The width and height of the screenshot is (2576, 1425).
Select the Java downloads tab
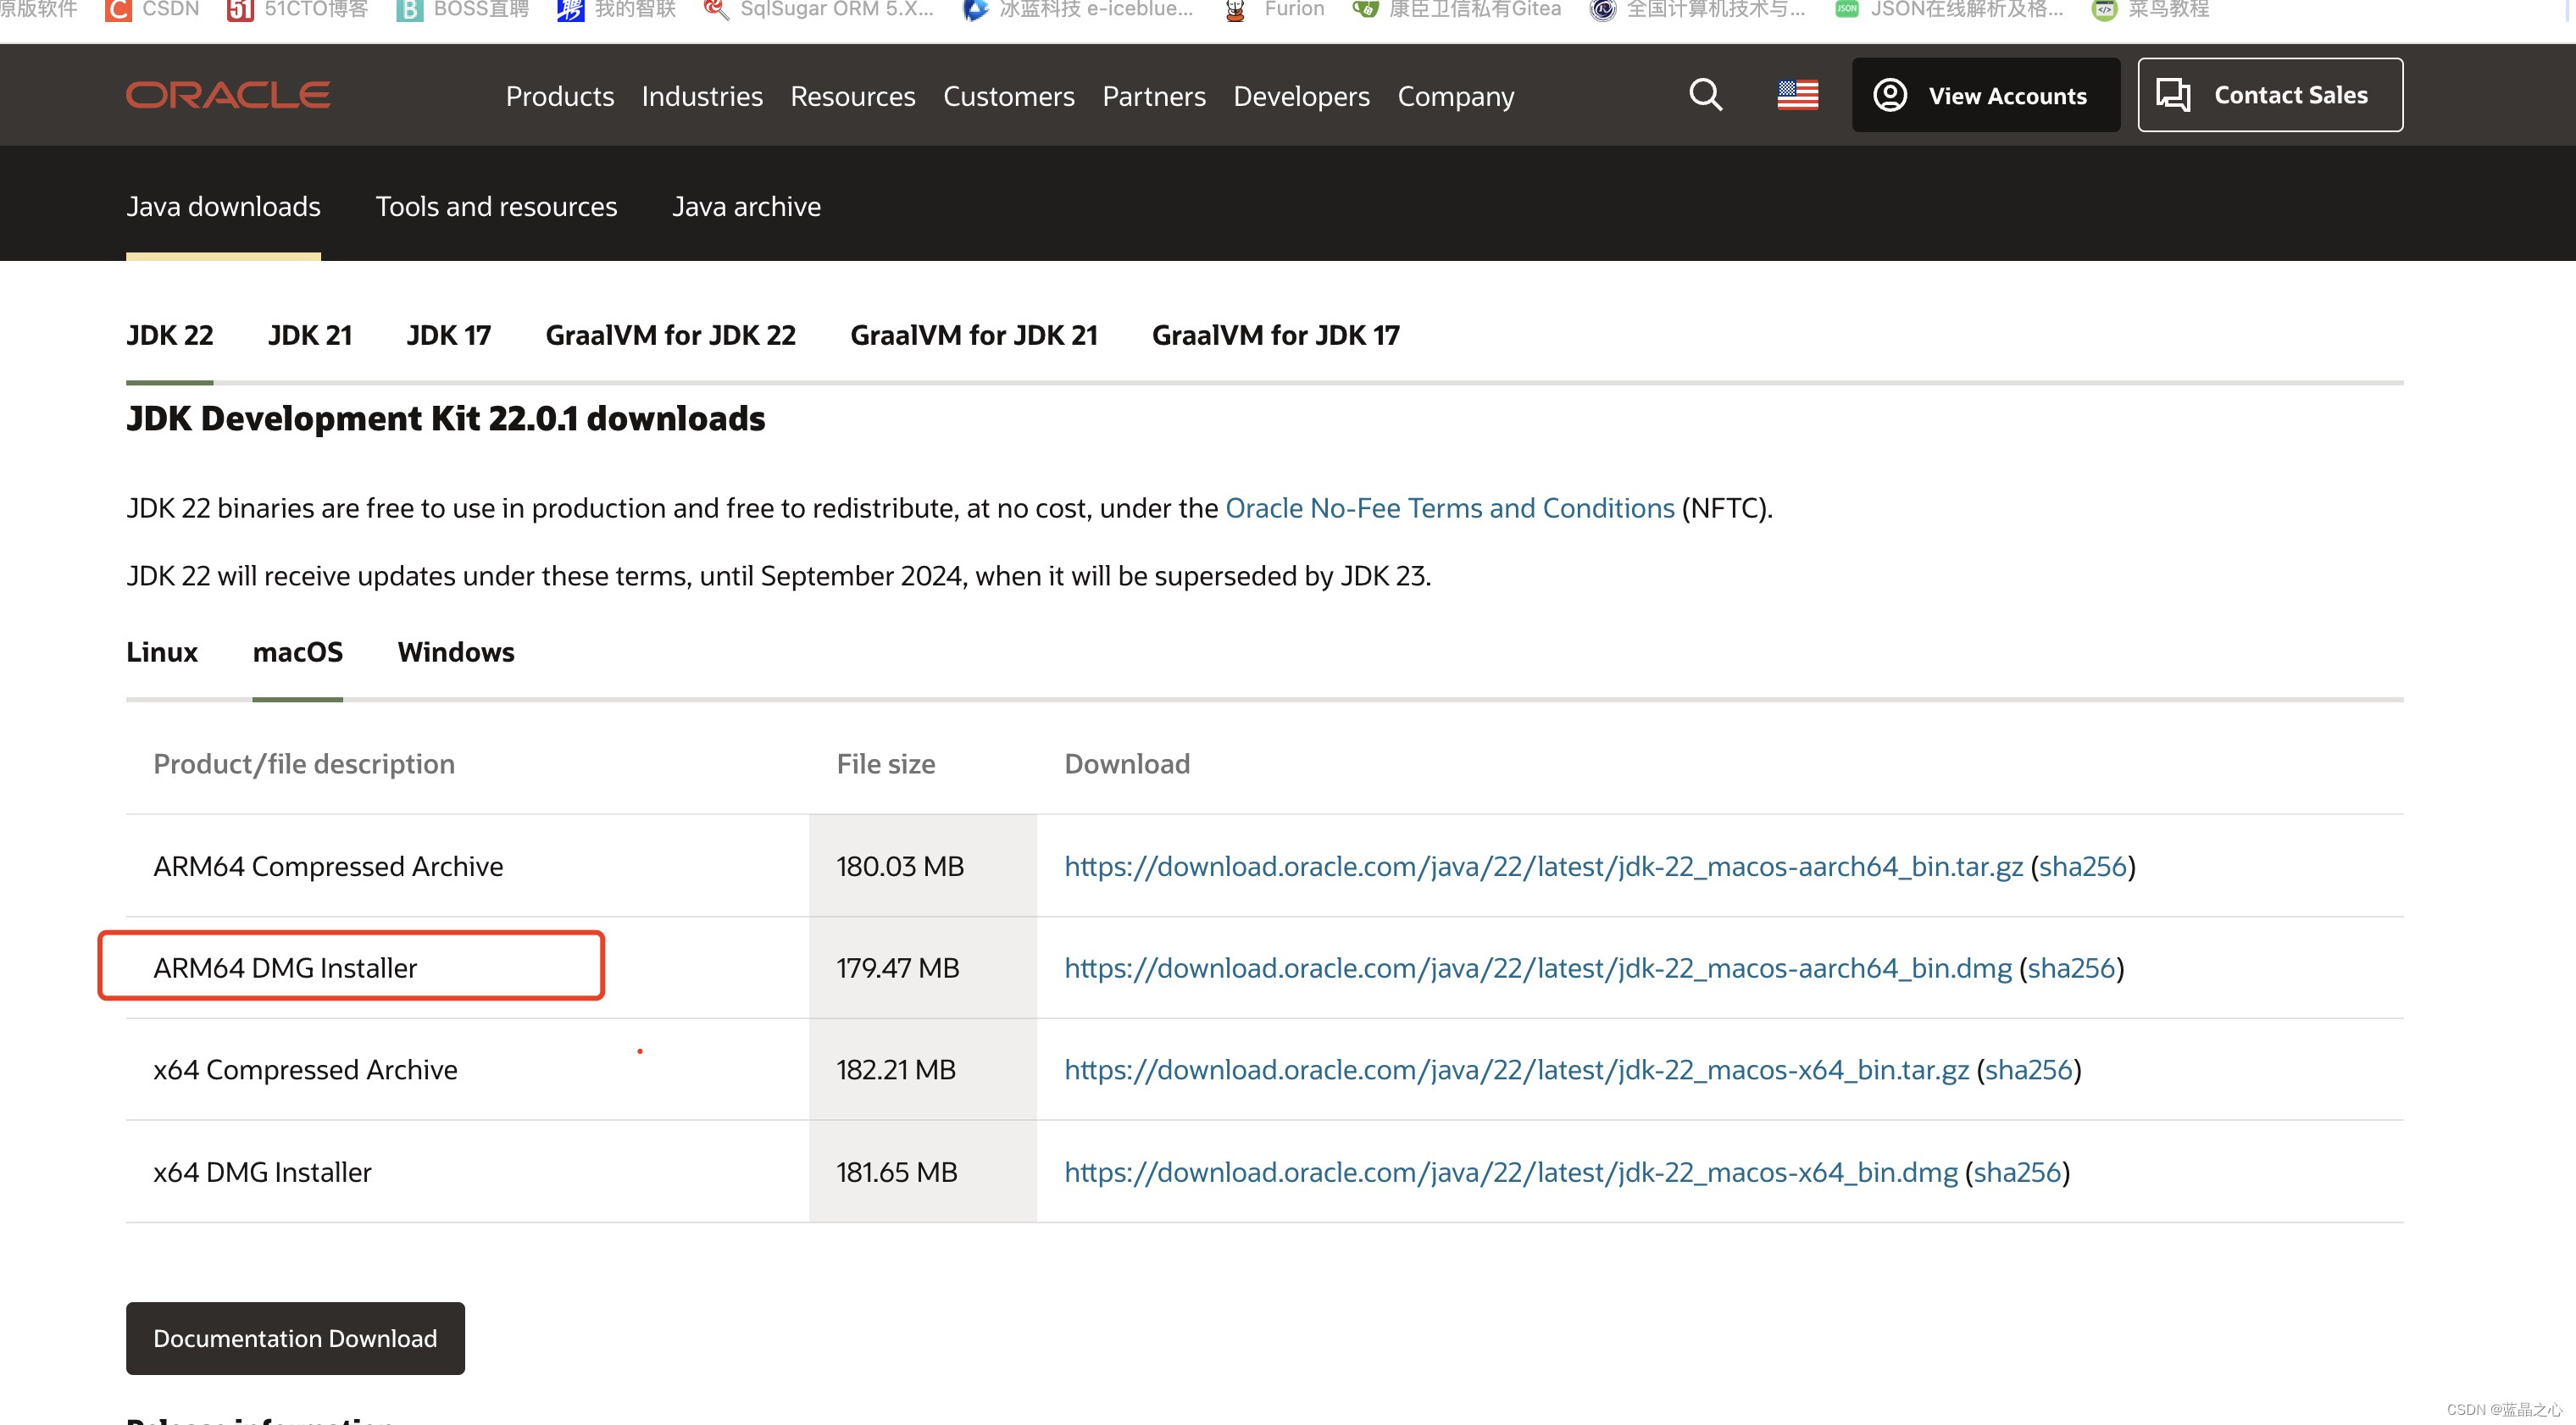[x=223, y=206]
